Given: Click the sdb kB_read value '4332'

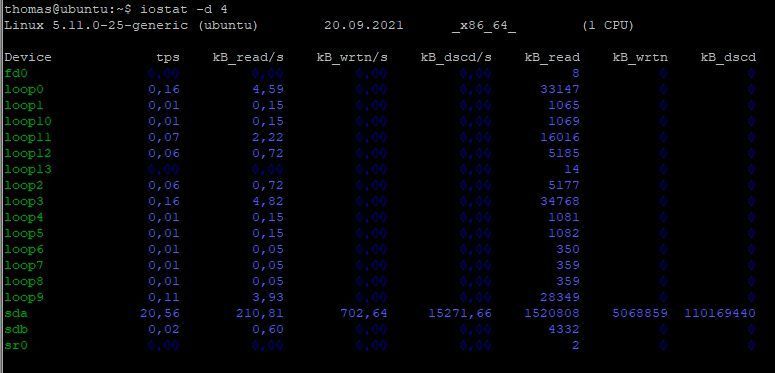Looking at the screenshot, I should coord(564,330).
